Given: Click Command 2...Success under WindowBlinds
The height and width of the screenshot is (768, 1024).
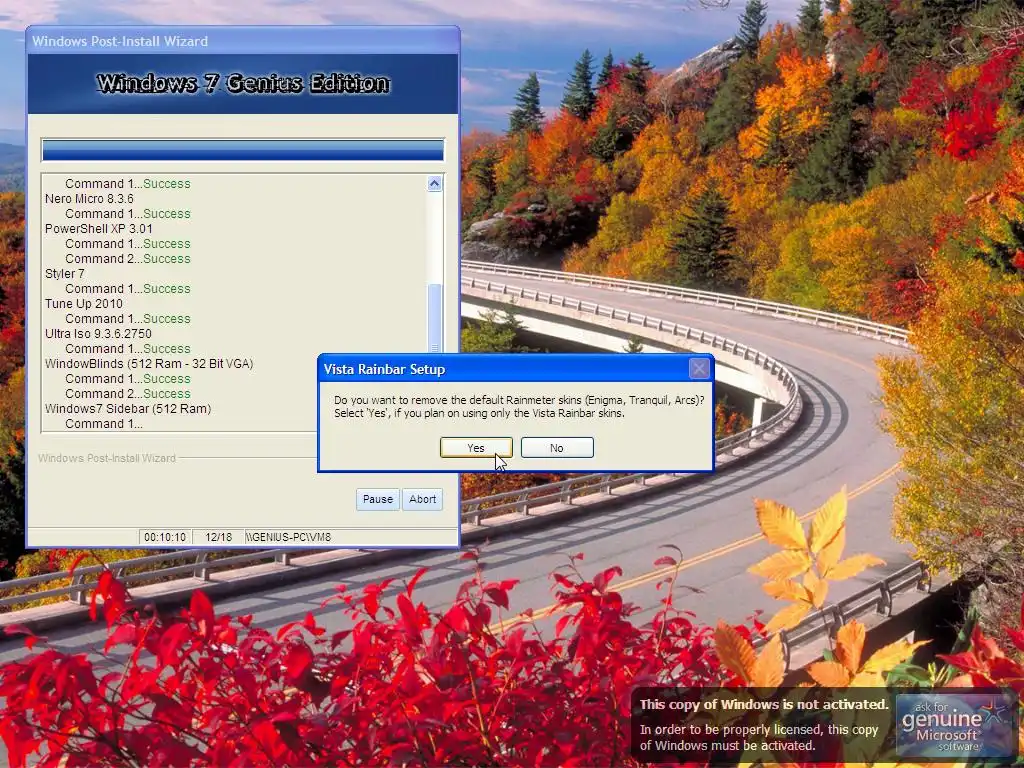Looking at the screenshot, I should pyautogui.click(x=127, y=394).
